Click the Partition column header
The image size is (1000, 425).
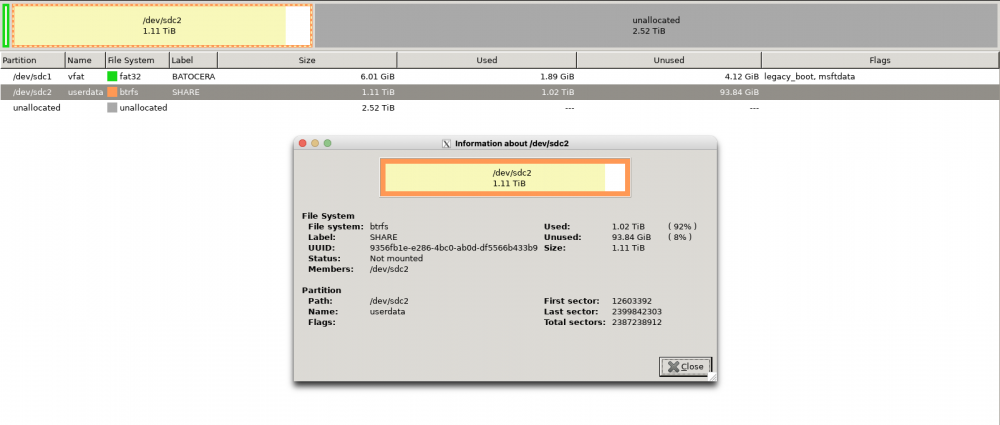tap(32, 60)
